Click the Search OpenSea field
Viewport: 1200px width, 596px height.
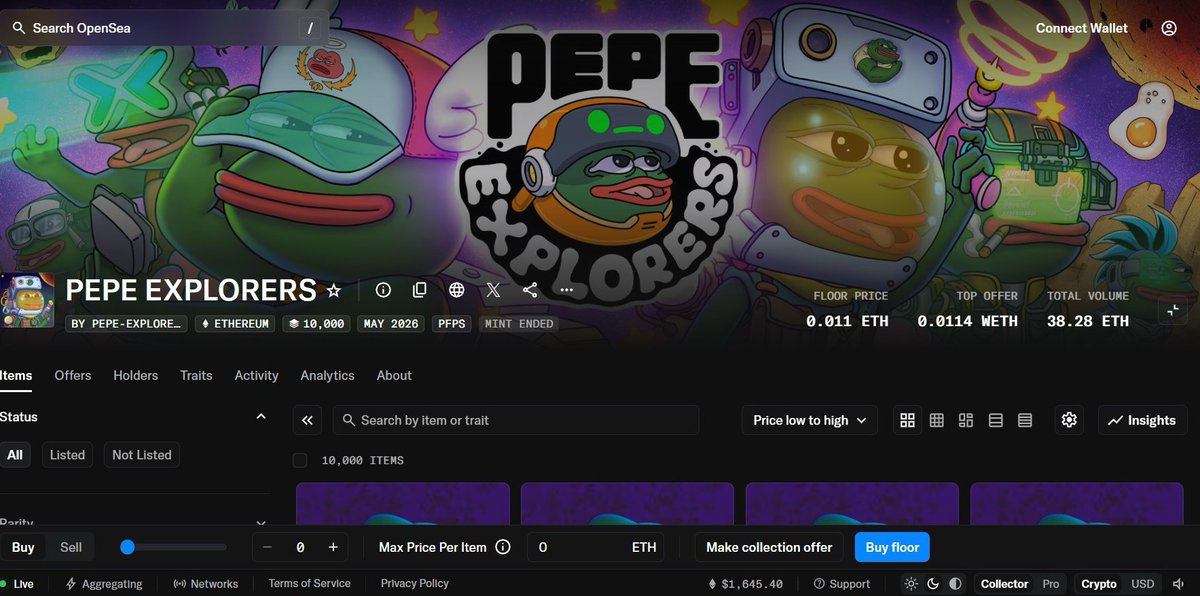click(x=165, y=28)
